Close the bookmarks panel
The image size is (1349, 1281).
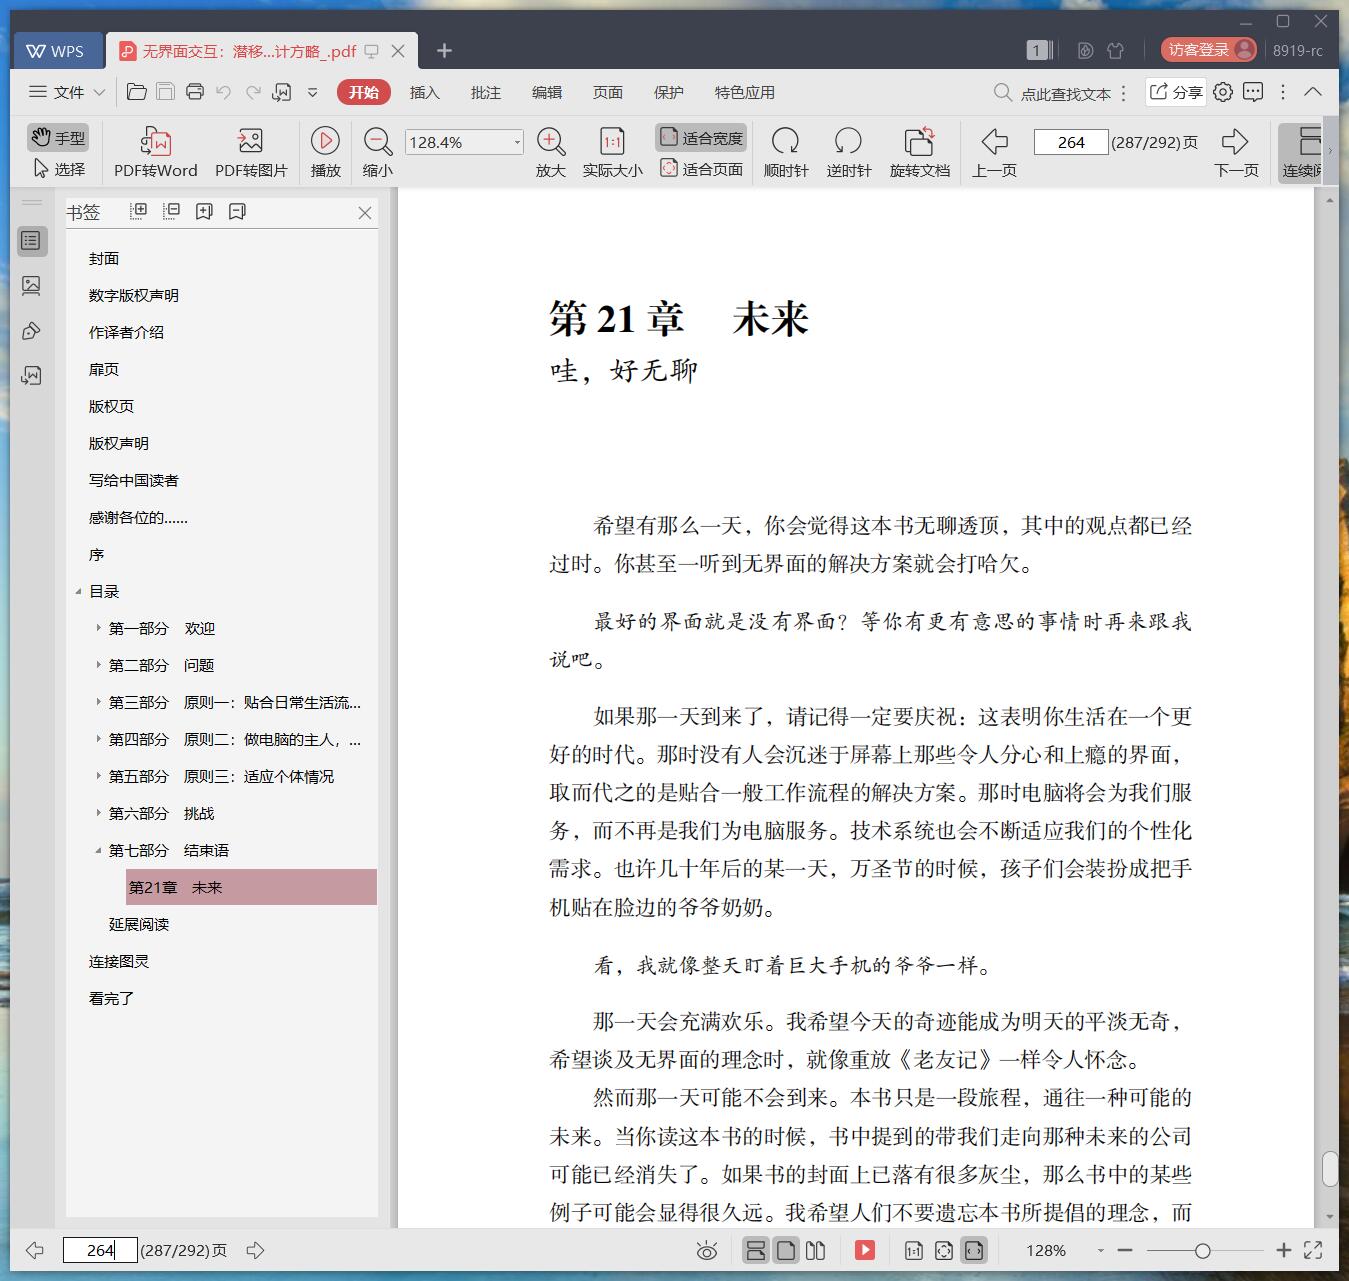click(365, 212)
